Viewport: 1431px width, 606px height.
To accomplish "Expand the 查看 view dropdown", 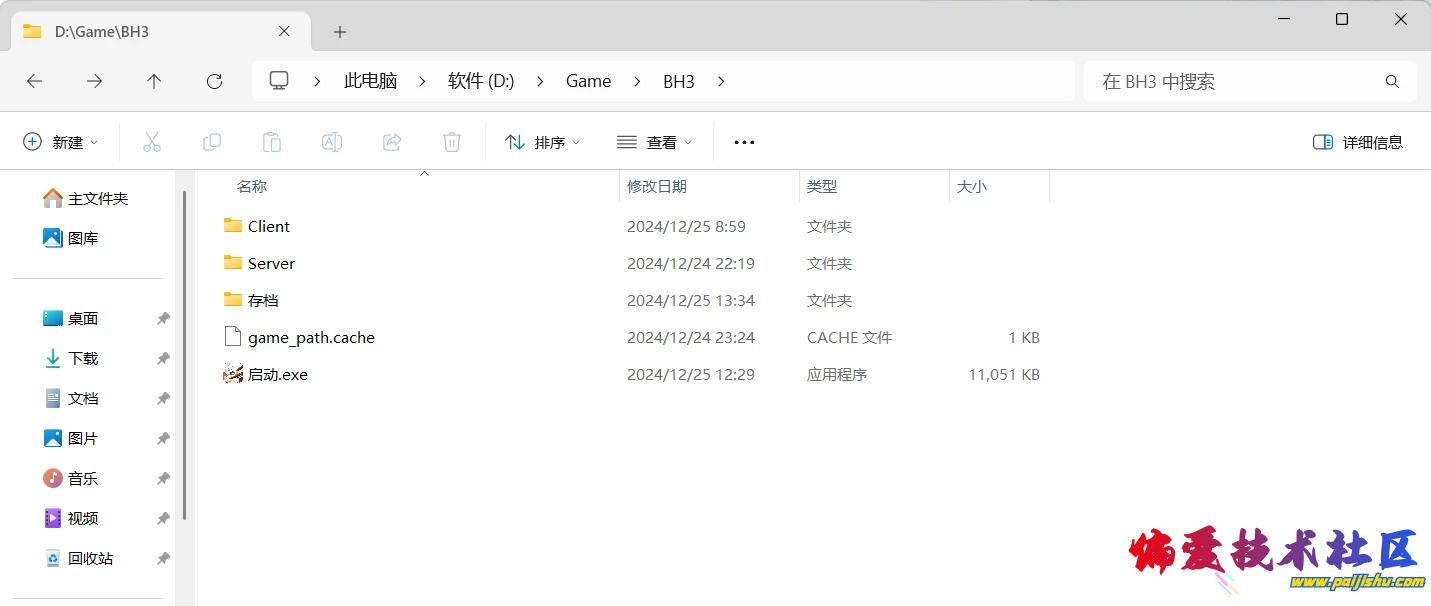I will 655,142.
